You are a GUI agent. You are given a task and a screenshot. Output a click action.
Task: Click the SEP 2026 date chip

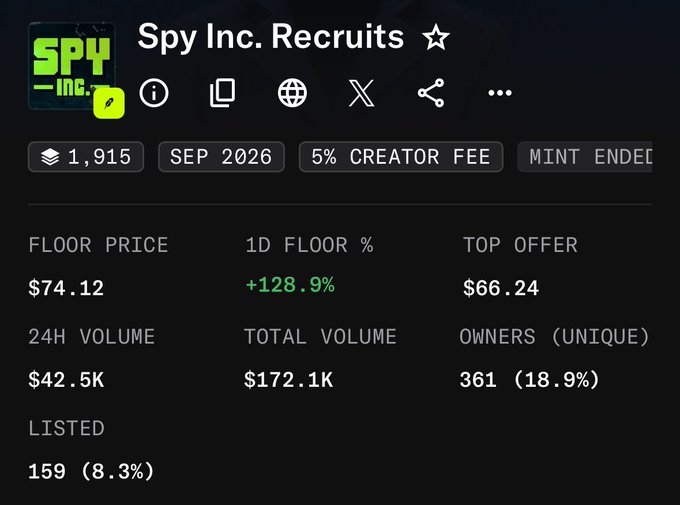click(221, 157)
